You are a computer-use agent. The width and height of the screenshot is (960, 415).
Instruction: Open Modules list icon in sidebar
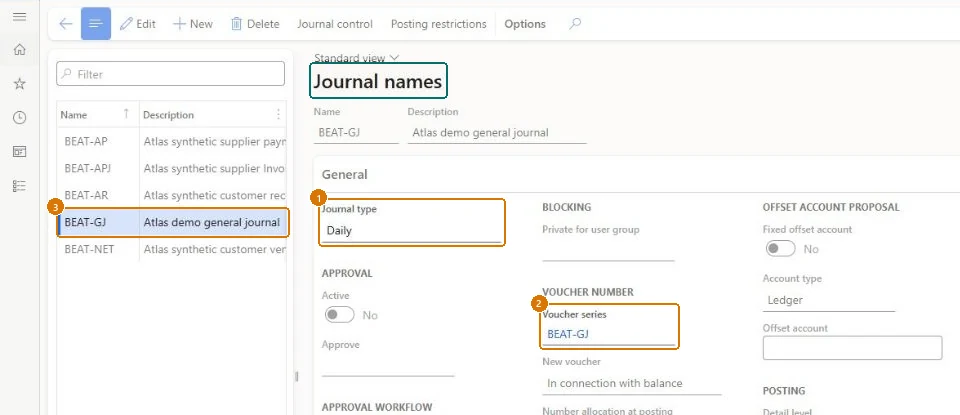point(20,186)
